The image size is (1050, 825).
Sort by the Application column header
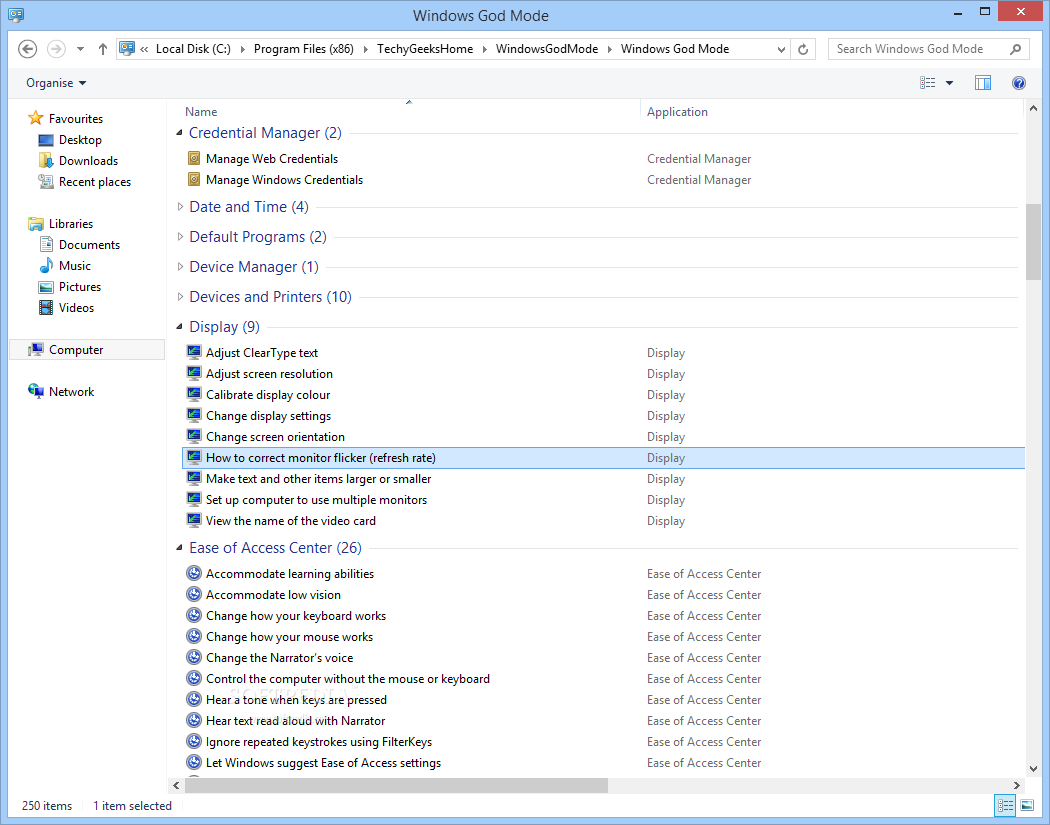click(677, 112)
